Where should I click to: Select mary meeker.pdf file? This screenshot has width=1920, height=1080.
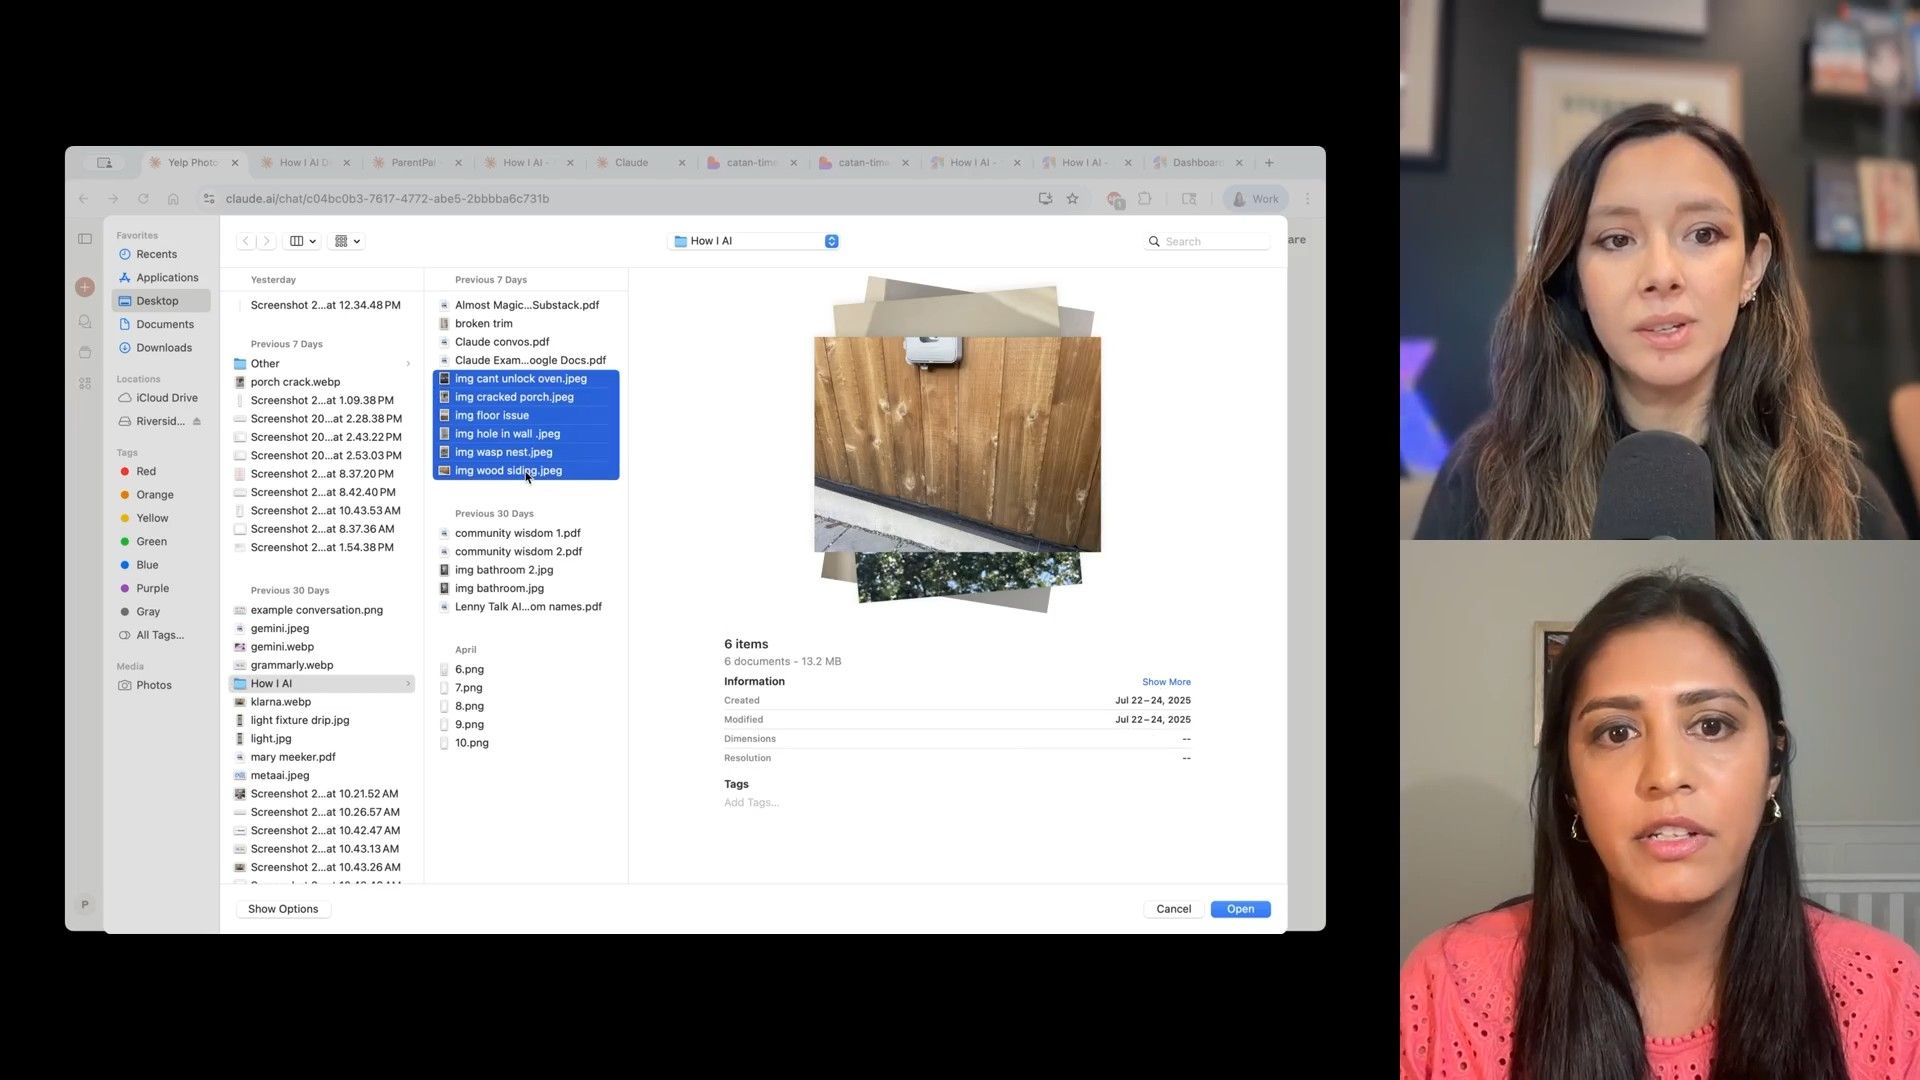click(x=293, y=757)
